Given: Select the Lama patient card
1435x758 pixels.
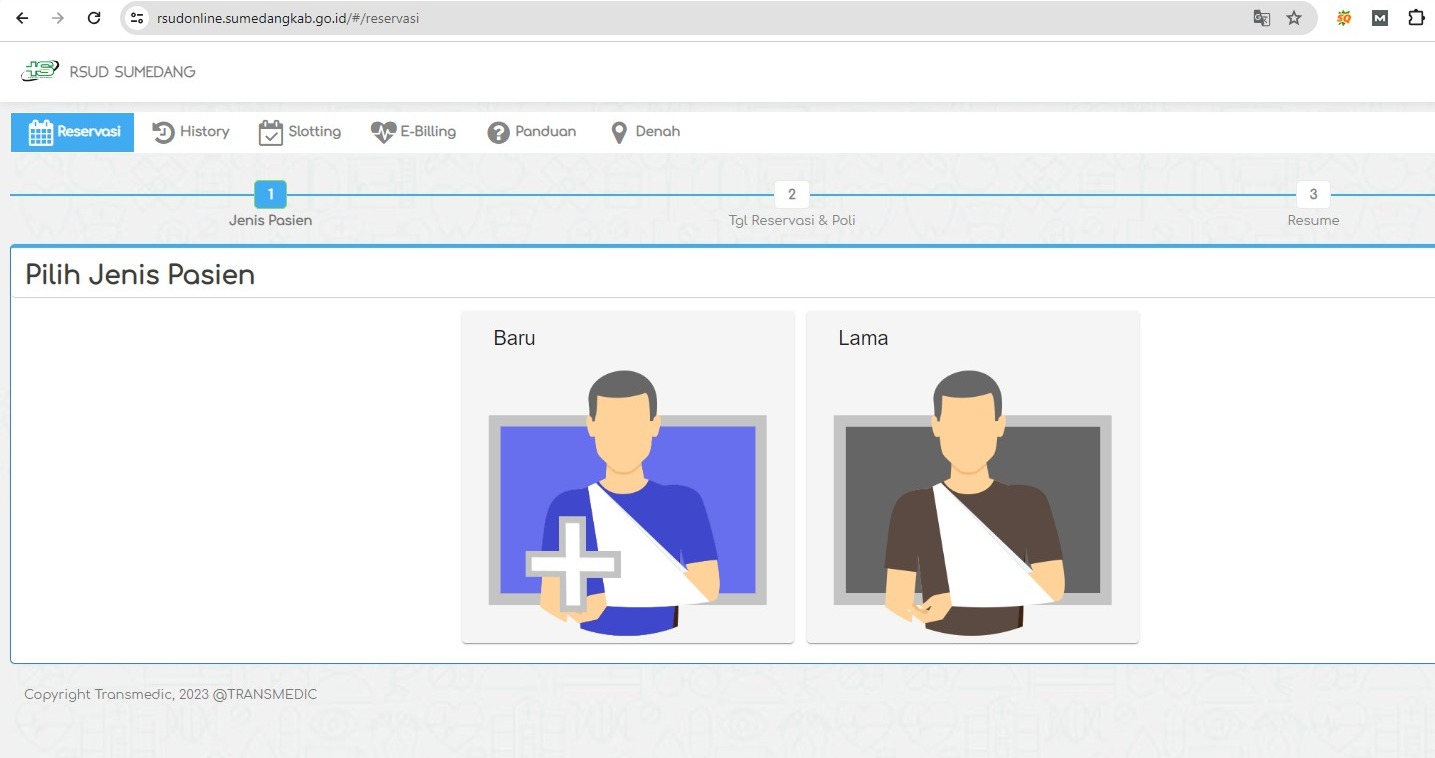Looking at the screenshot, I should click(x=972, y=477).
